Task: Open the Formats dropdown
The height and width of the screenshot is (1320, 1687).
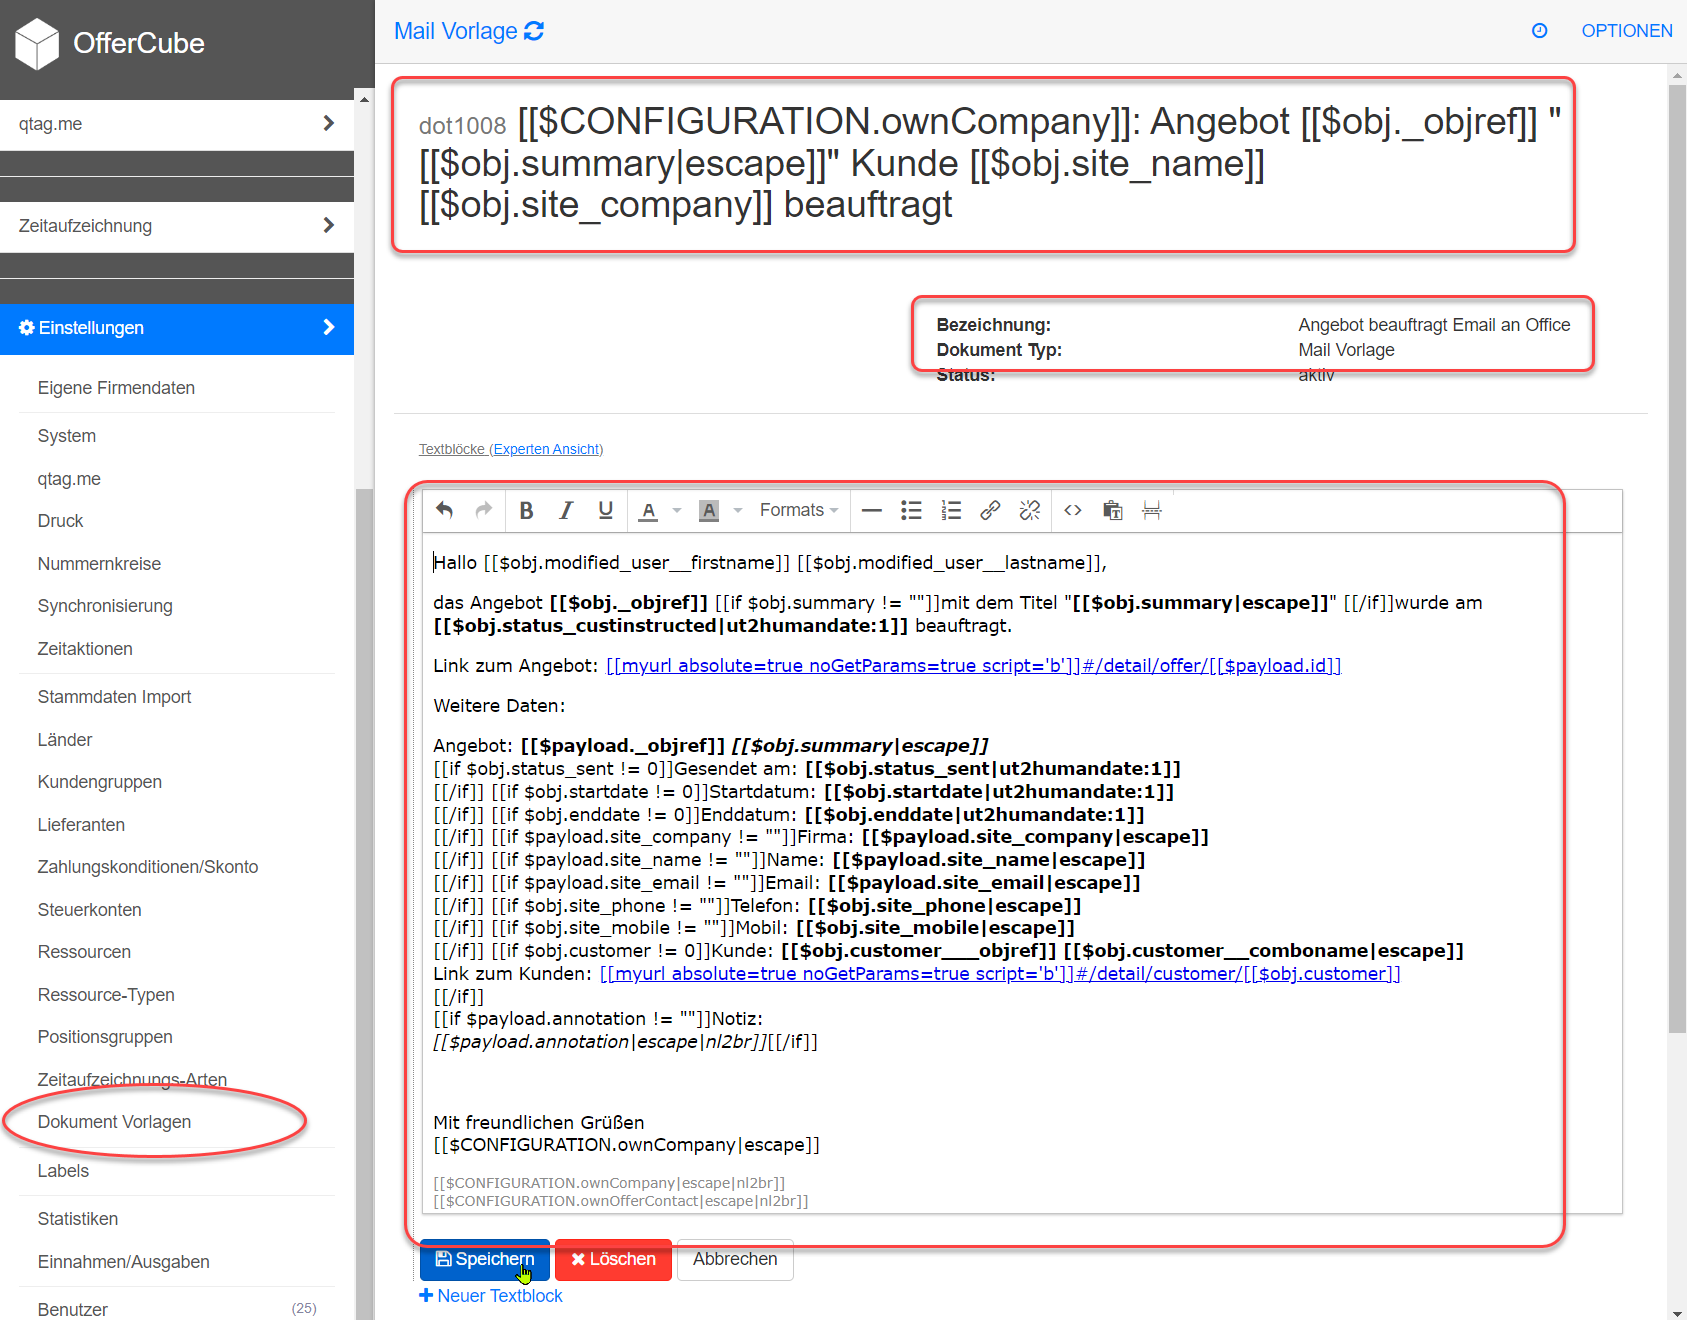Action: point(799,510)
